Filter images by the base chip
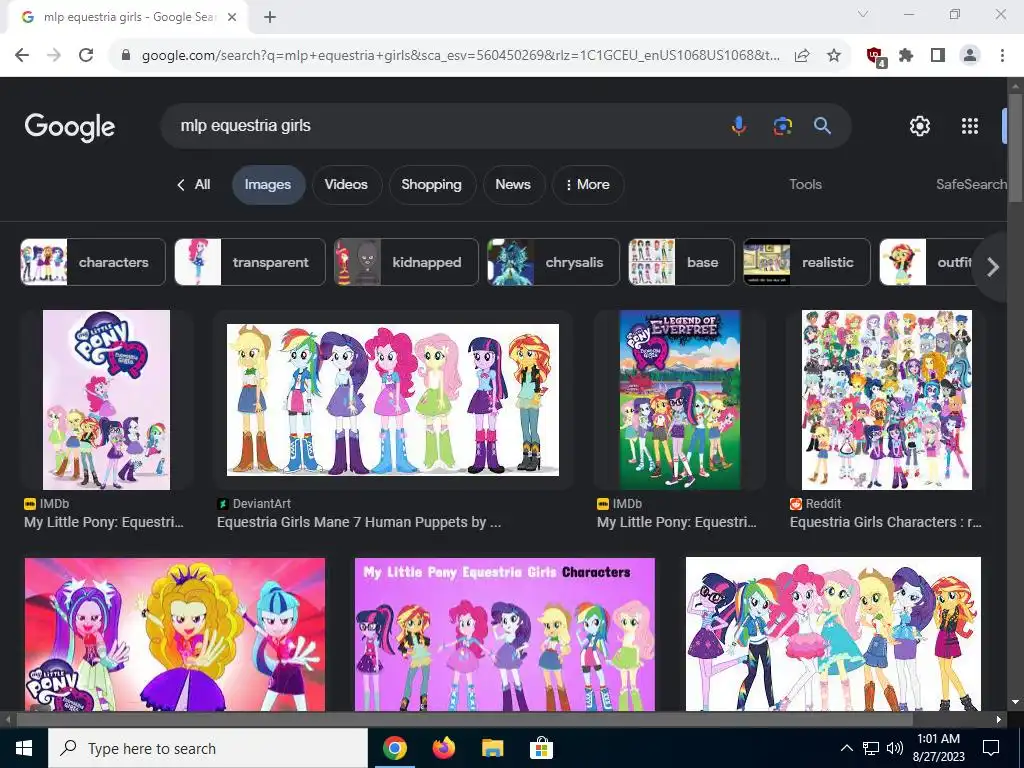 (681, 263)
